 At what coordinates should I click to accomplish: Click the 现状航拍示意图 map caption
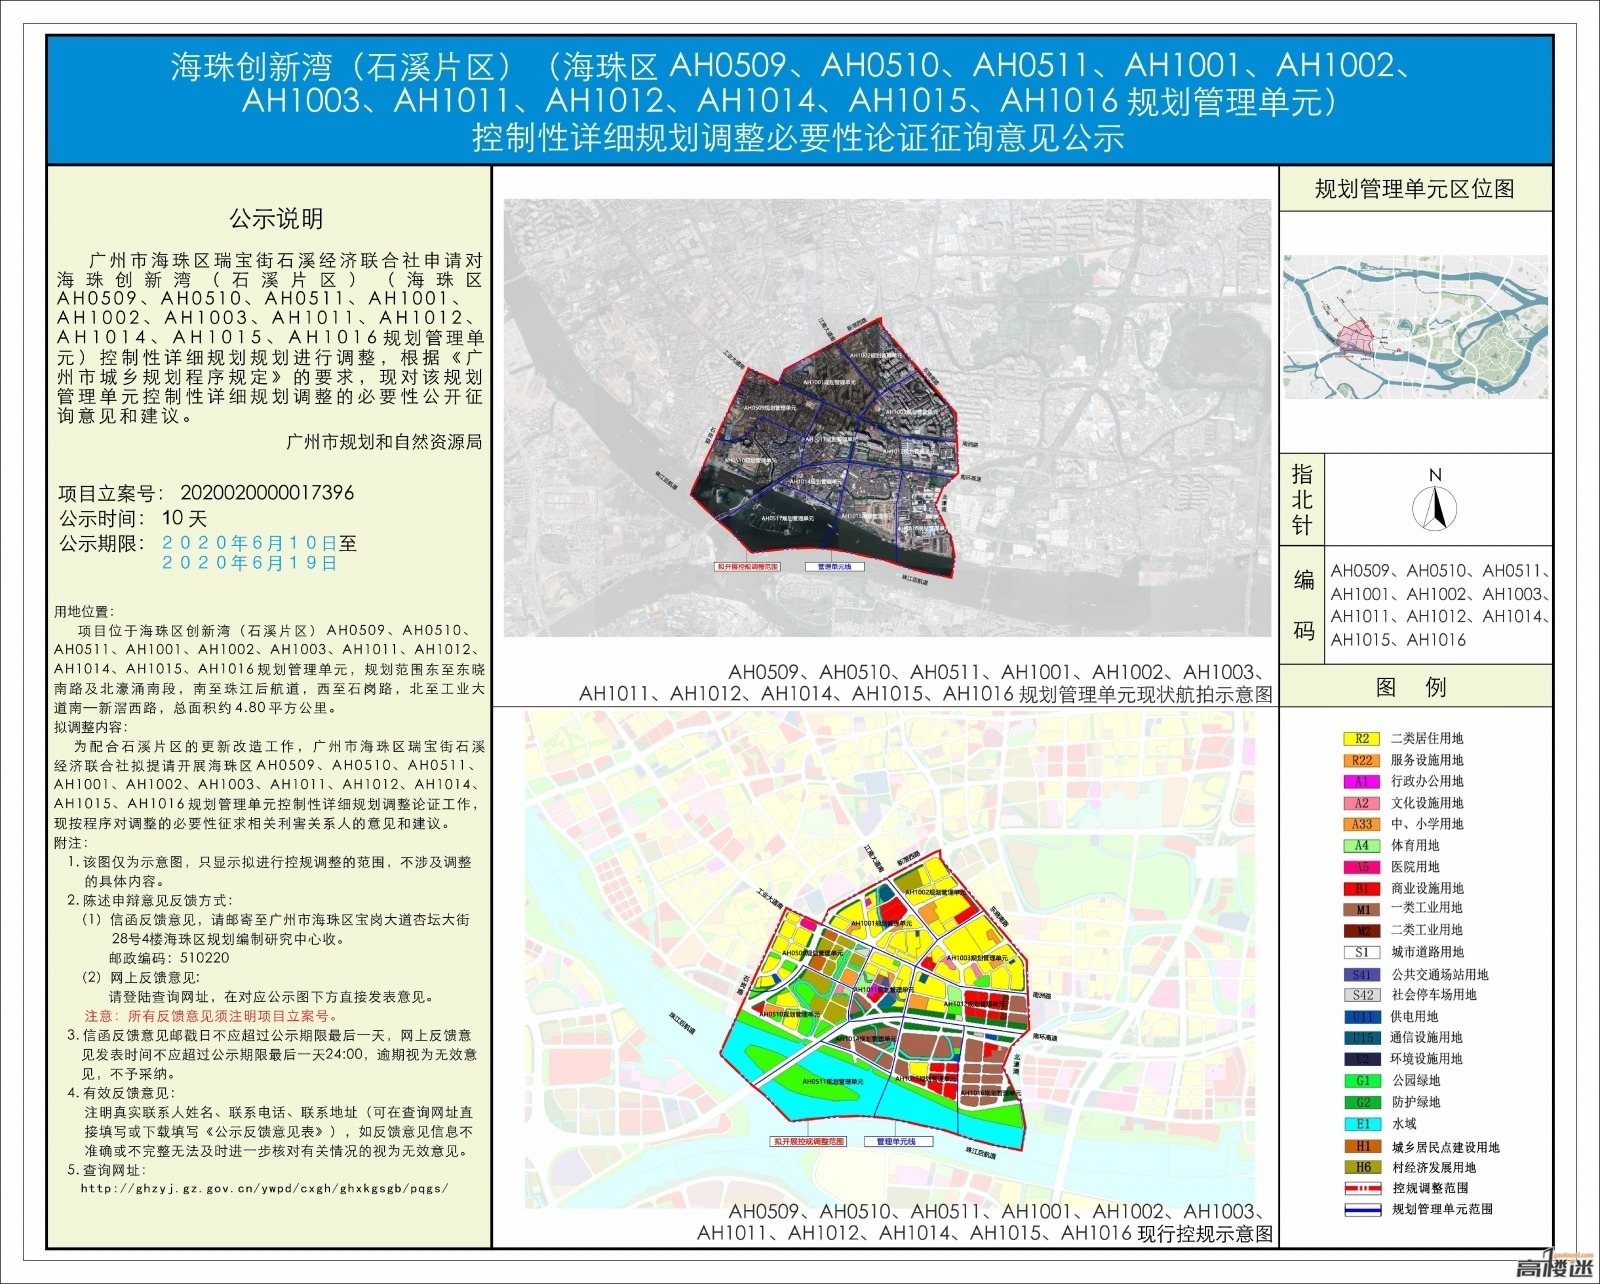coord(926,683)
